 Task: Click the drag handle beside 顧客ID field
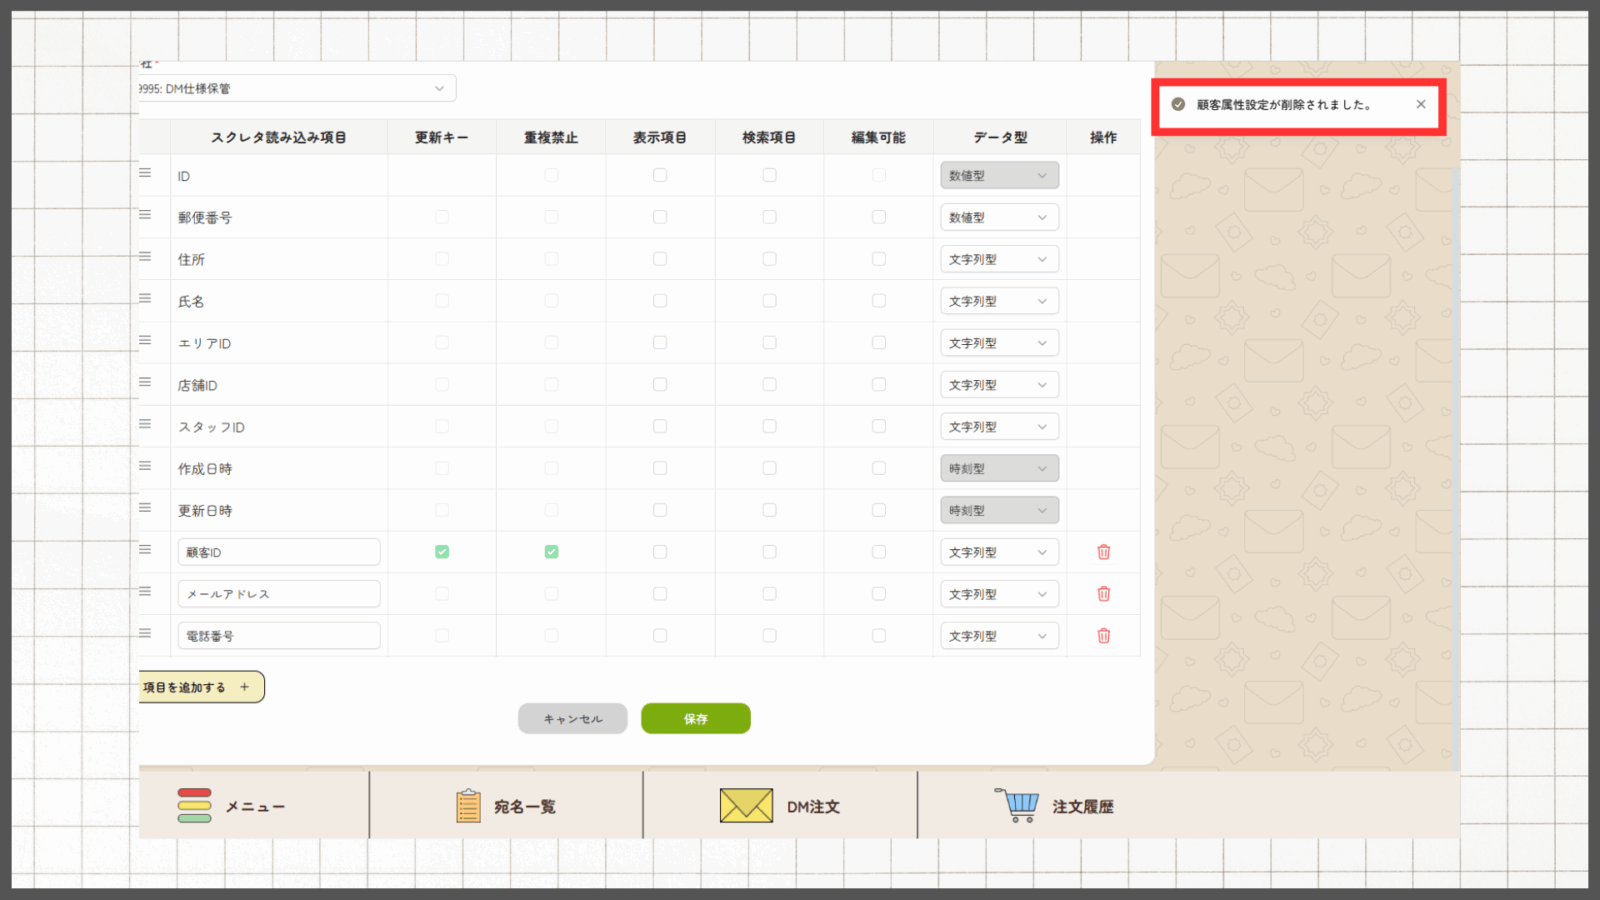click(x=145, y=550)
